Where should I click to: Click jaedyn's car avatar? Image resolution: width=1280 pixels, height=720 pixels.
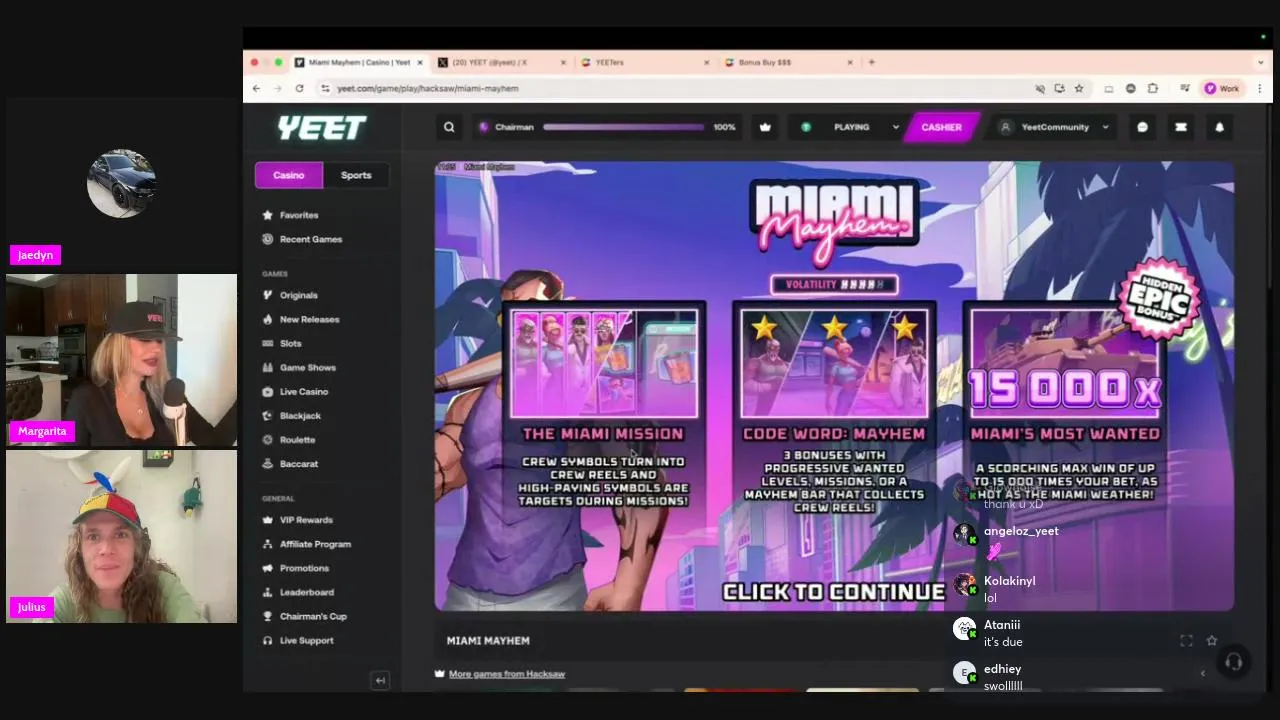(x=121, y=183)
